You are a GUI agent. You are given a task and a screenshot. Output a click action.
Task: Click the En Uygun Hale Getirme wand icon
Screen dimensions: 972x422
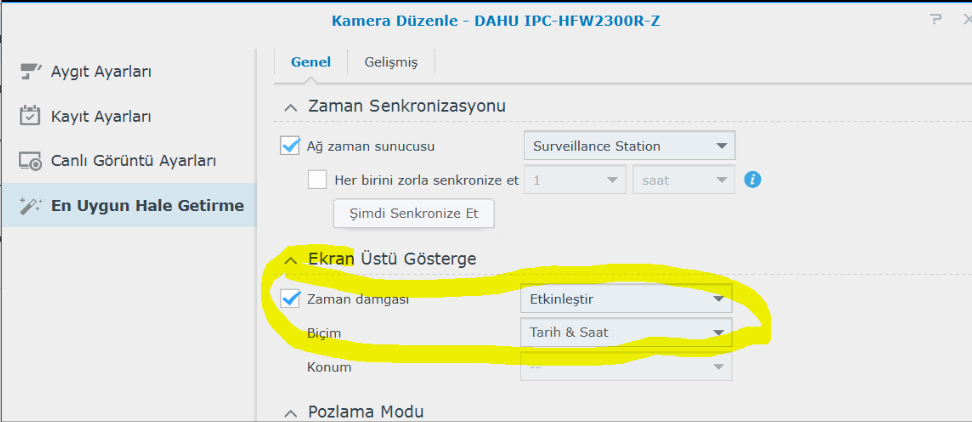(31, 205)
